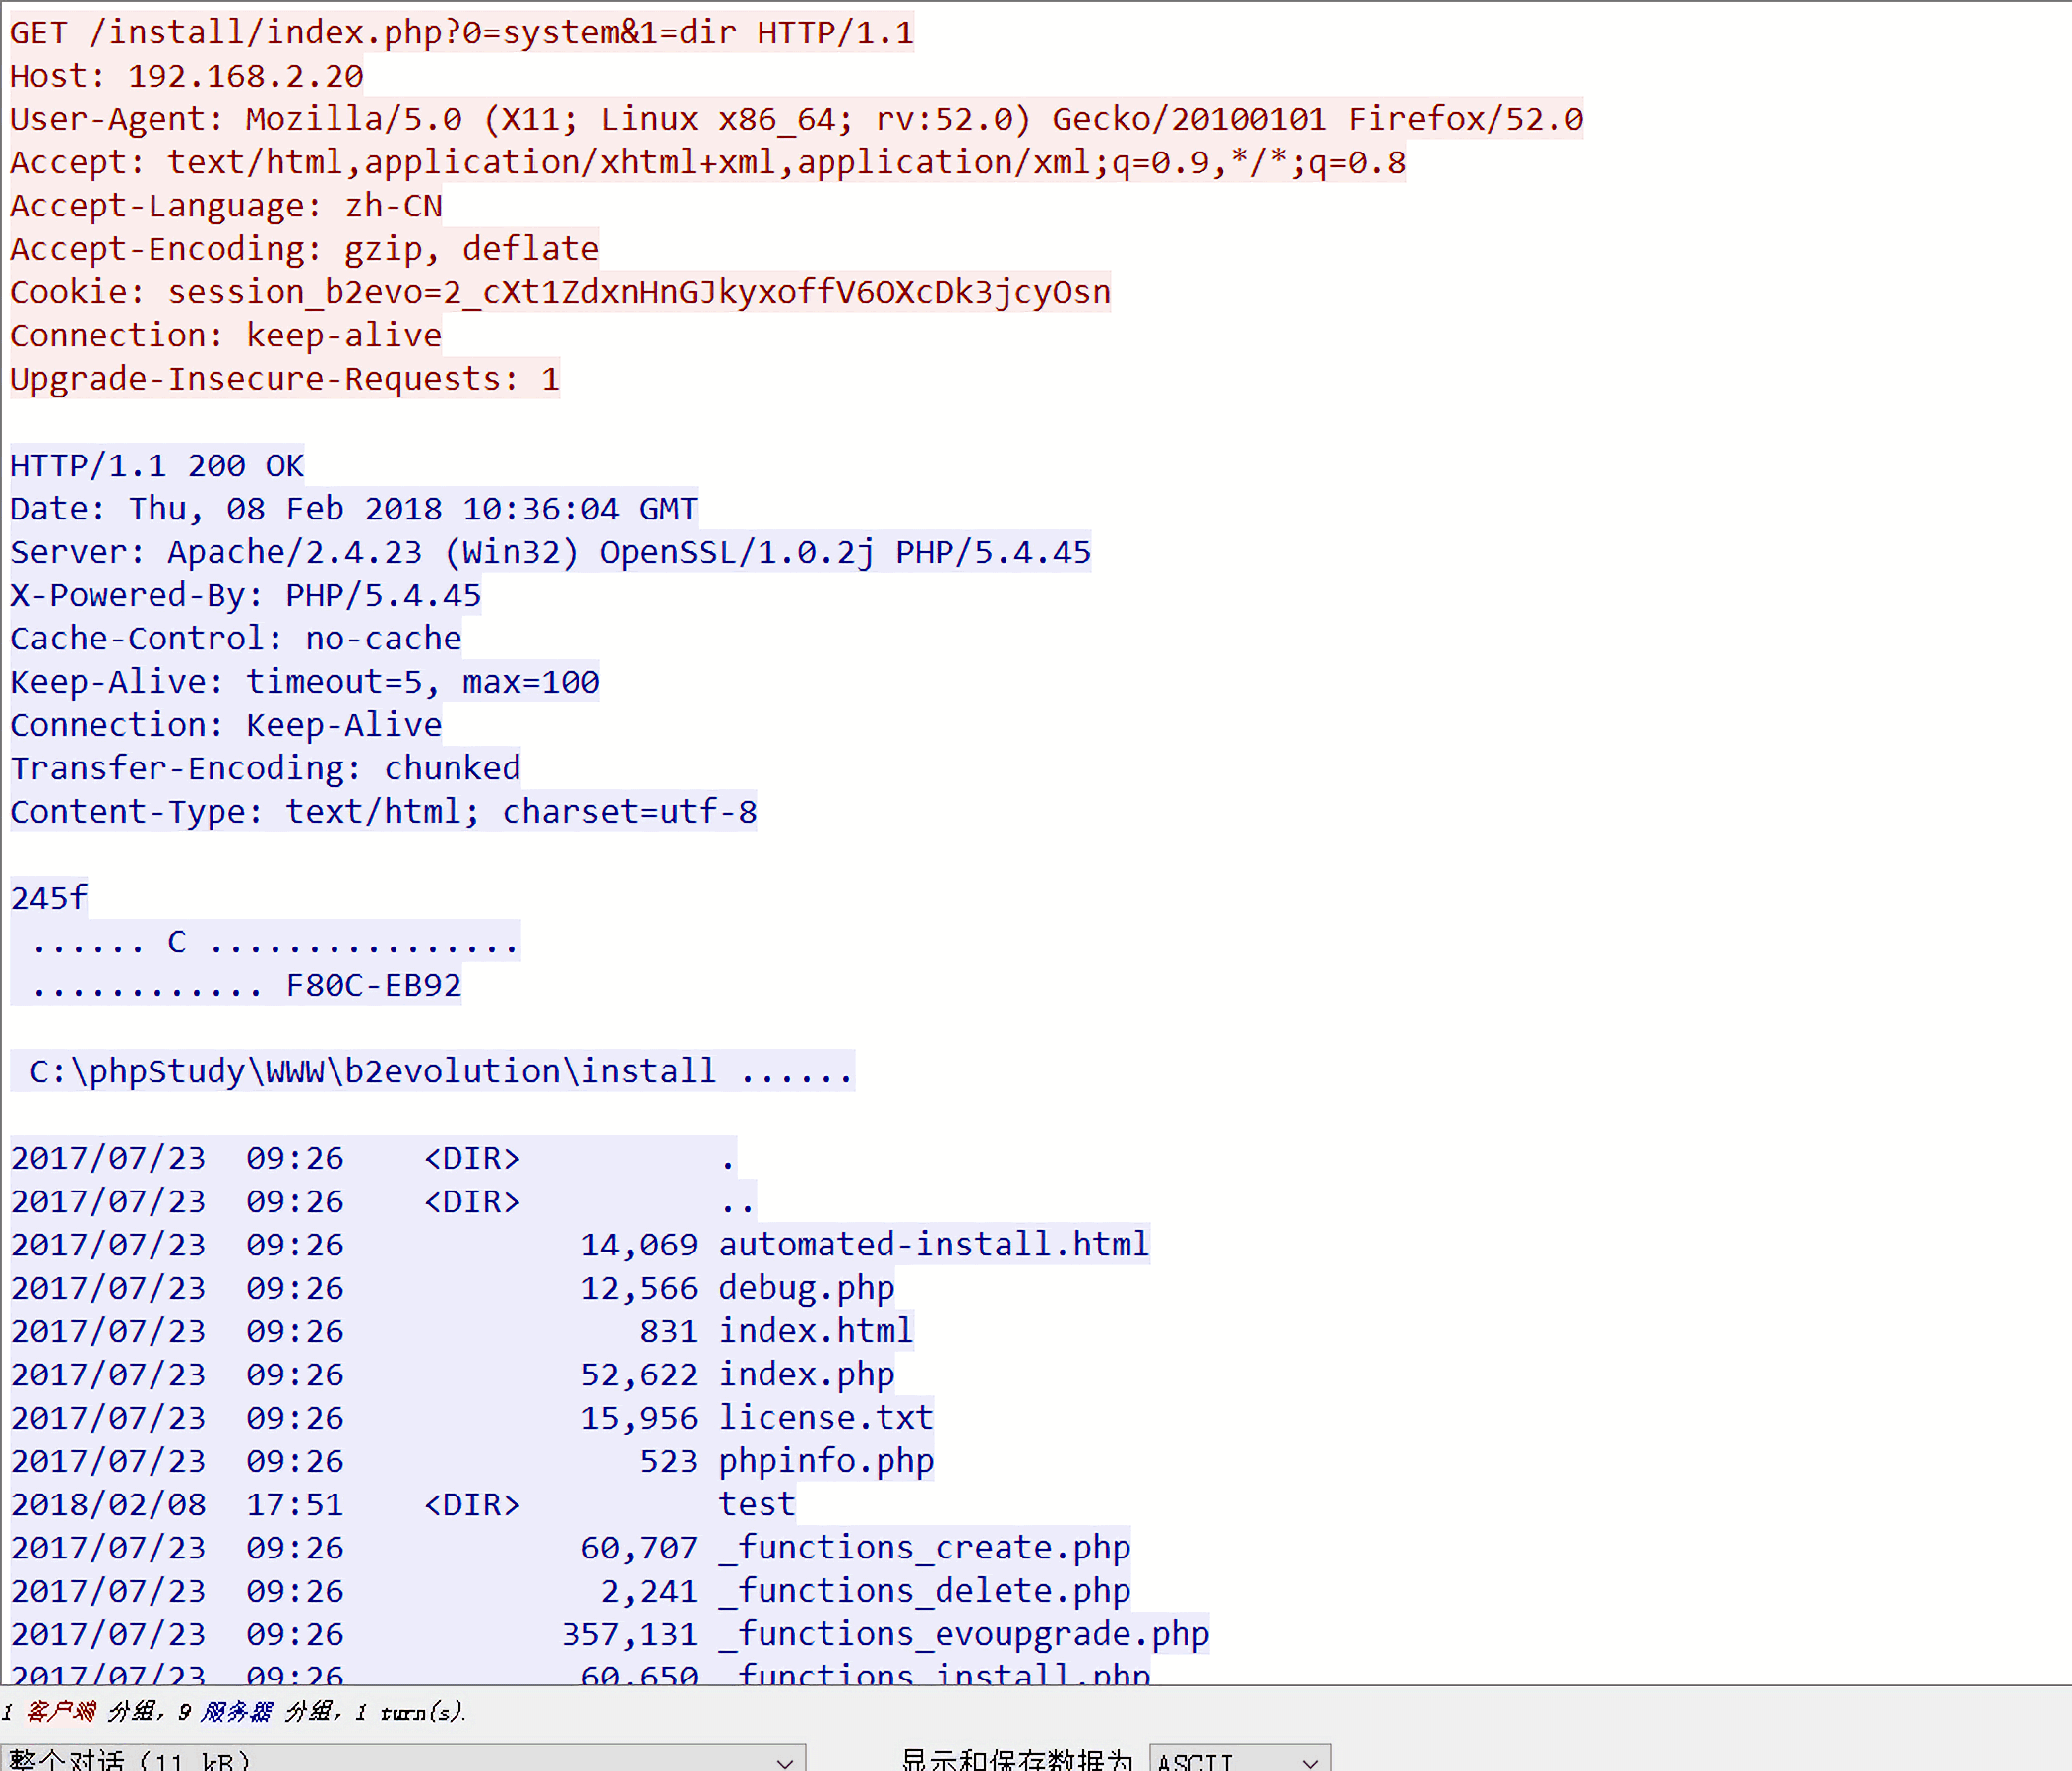The height and width of the screenshot is (1771, 2072).
Task: Click the Content-Type: text/html line
Action: (384, 811)
